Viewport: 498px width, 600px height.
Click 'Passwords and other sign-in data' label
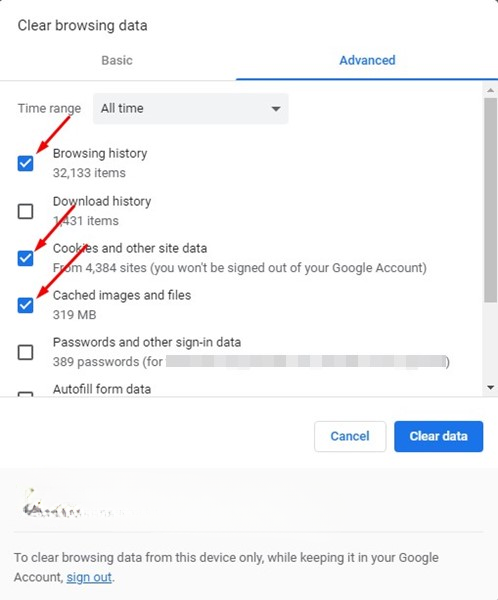click(x=147, y=342)
